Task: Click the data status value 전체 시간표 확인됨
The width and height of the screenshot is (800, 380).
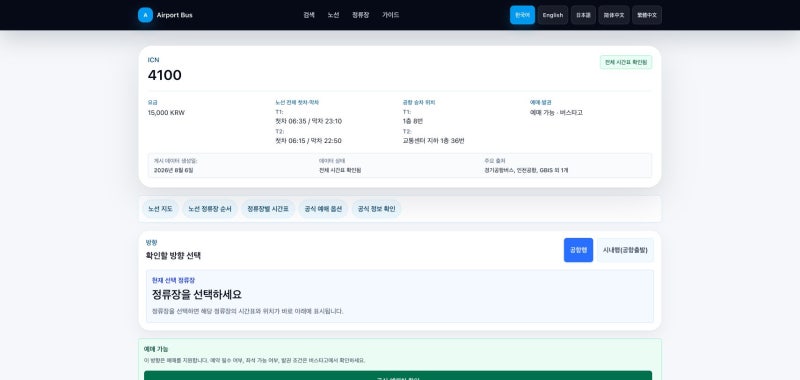Action: (x=340, y=170)
